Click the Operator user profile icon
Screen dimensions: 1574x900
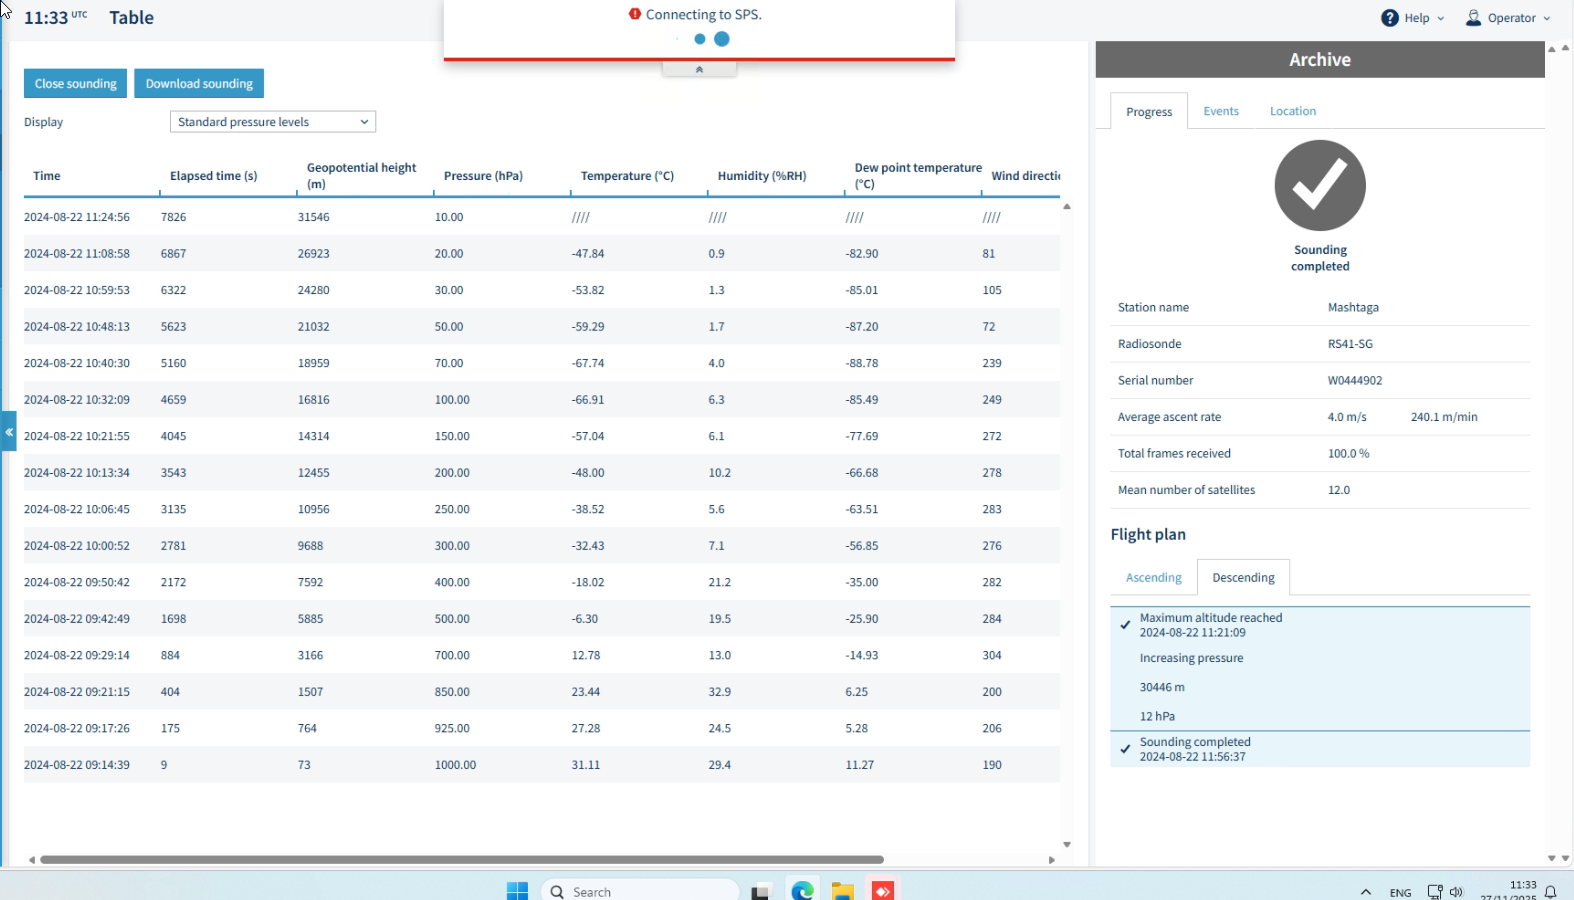tap(1473, 18)
